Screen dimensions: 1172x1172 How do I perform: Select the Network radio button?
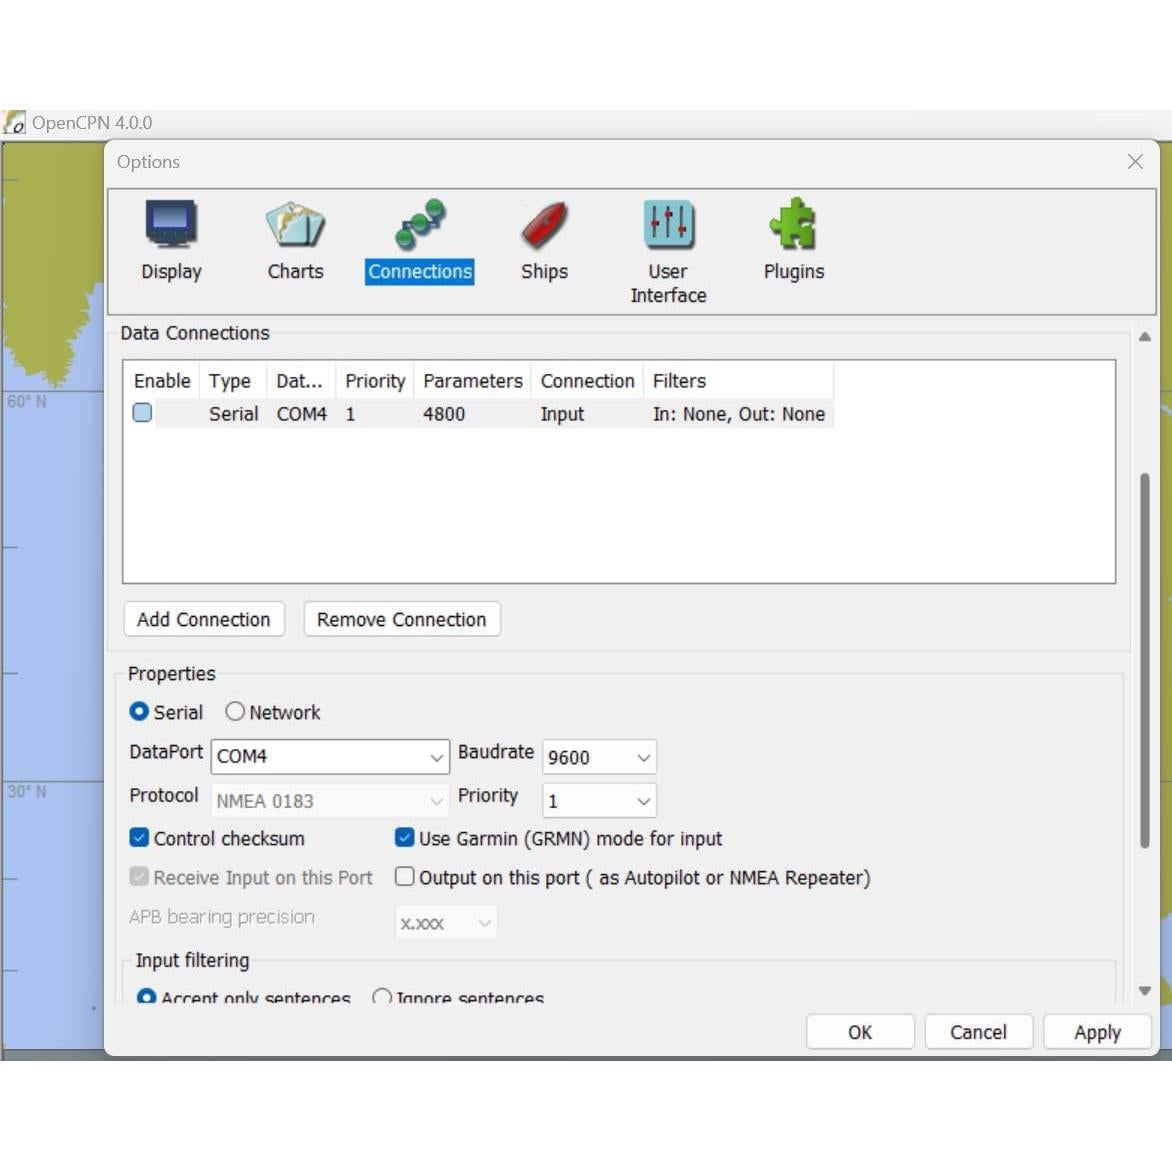coord(235,712)
